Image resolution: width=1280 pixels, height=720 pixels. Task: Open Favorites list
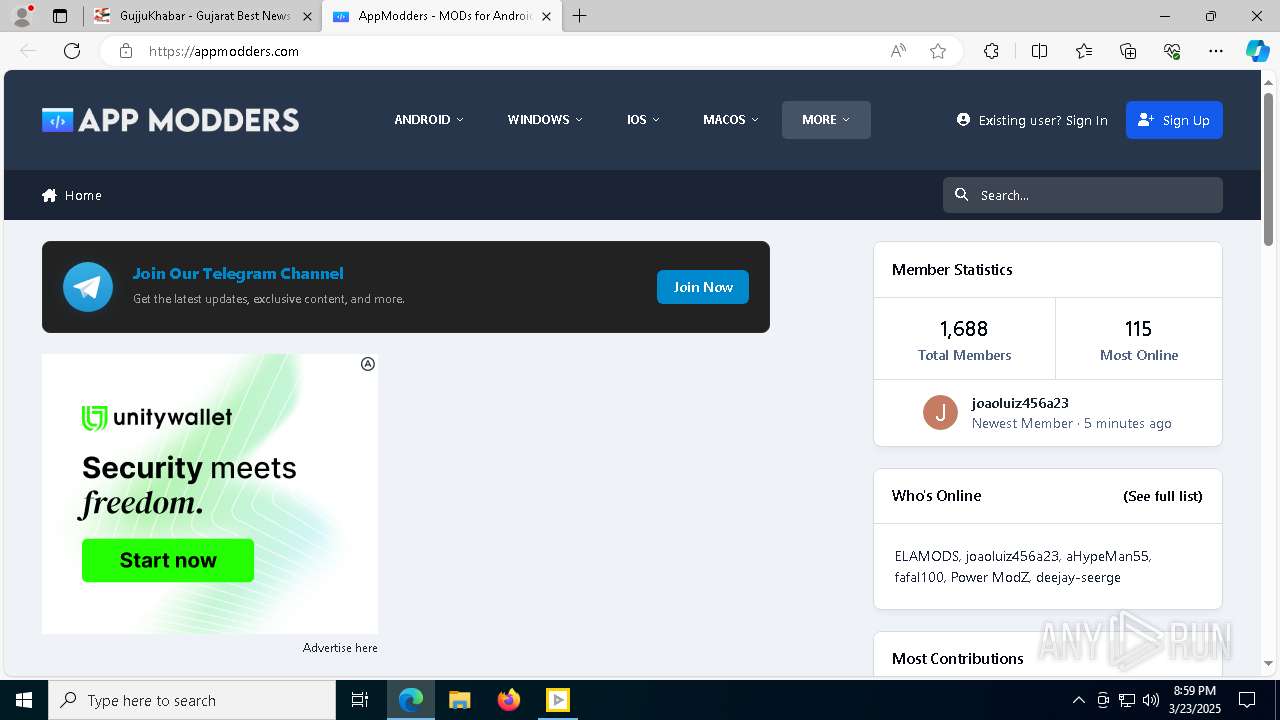tap(1084, 51)
